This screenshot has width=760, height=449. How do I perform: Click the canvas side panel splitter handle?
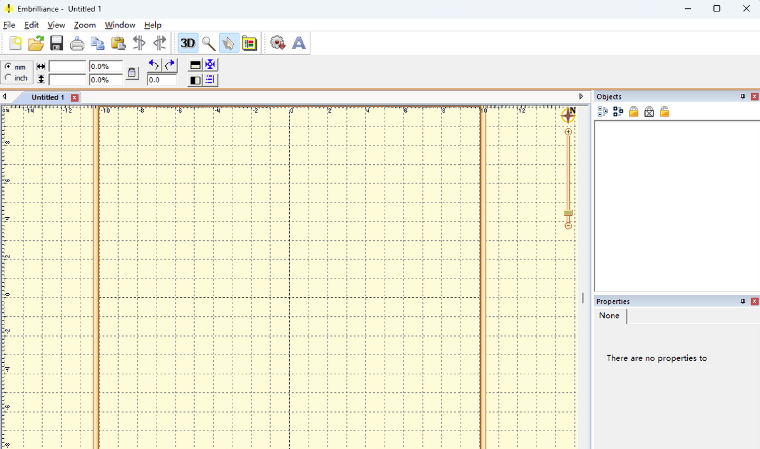point(583,298)
